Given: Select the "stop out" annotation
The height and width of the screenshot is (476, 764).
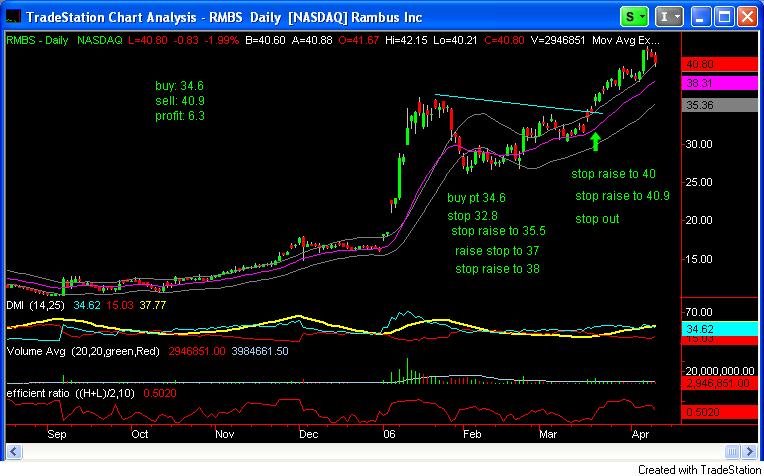Looking at the screenshot, I should click(x=597, y=219).
